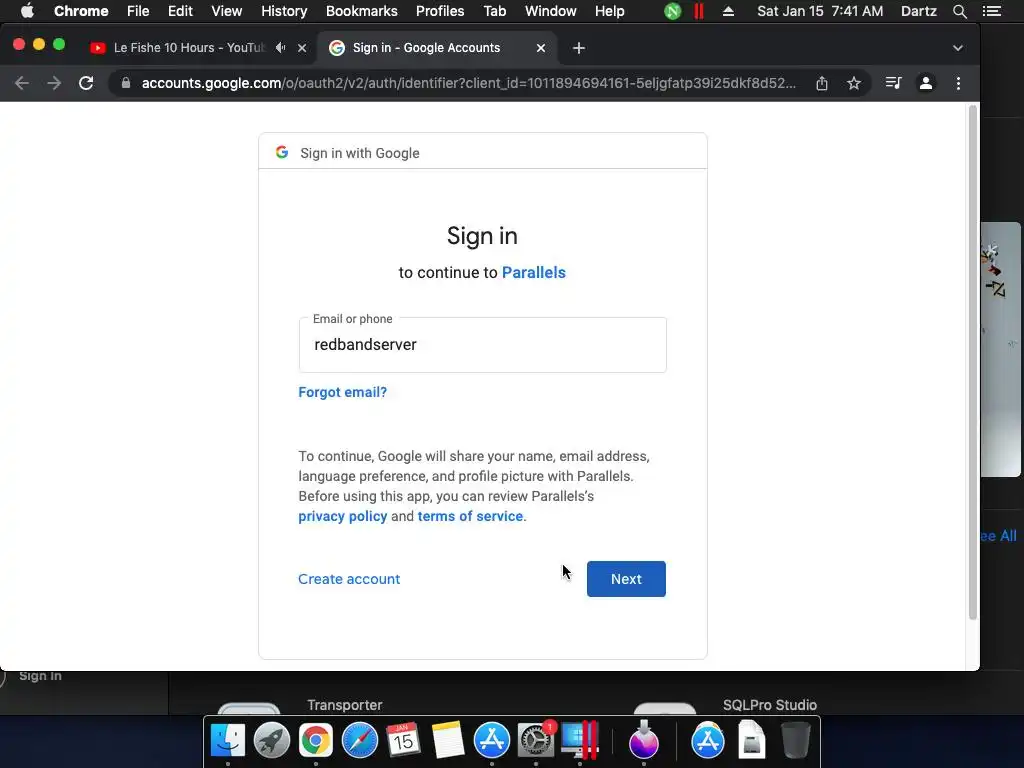1024x768 pixels.
Task: Open Calendar from the Dock
Action: coord(403,741)
